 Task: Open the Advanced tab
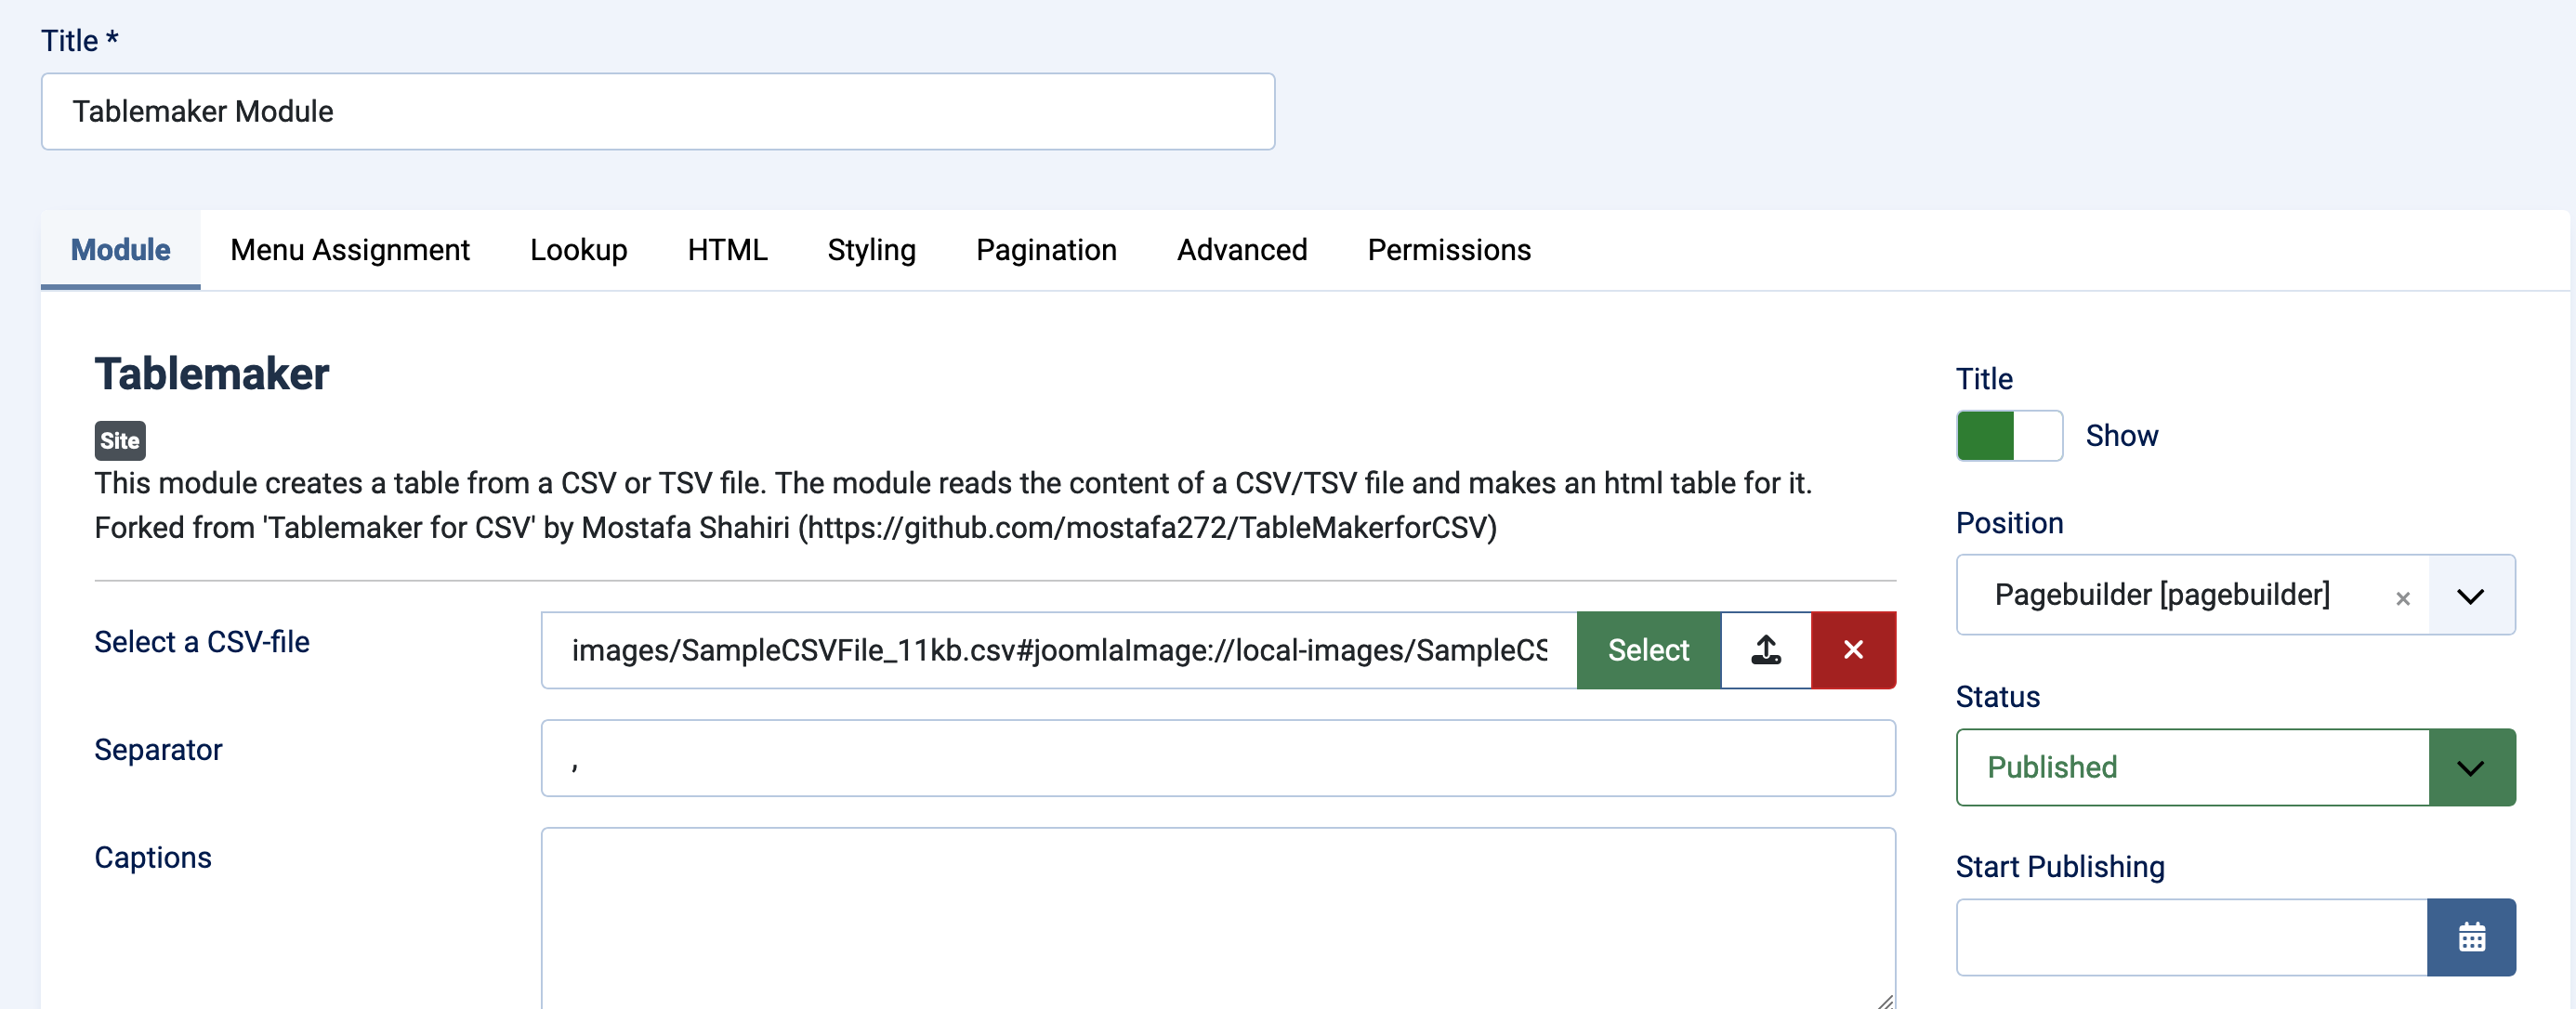tap(1242, 250)
